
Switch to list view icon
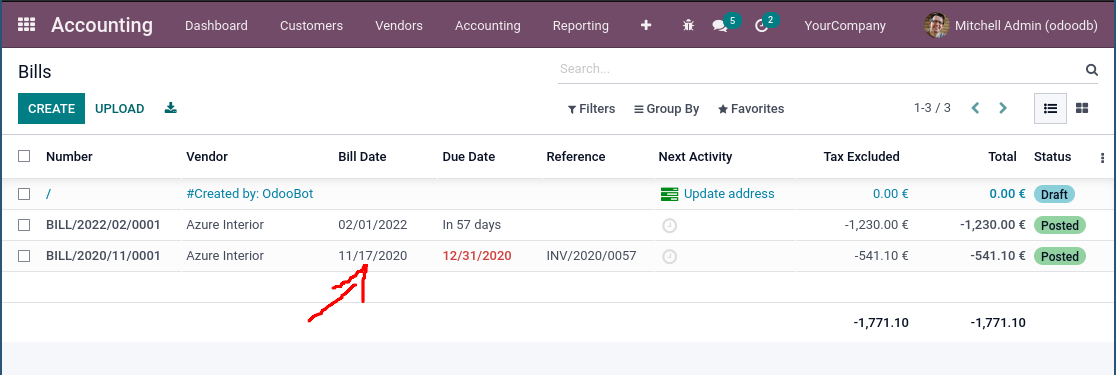[x=1050, y=108]
